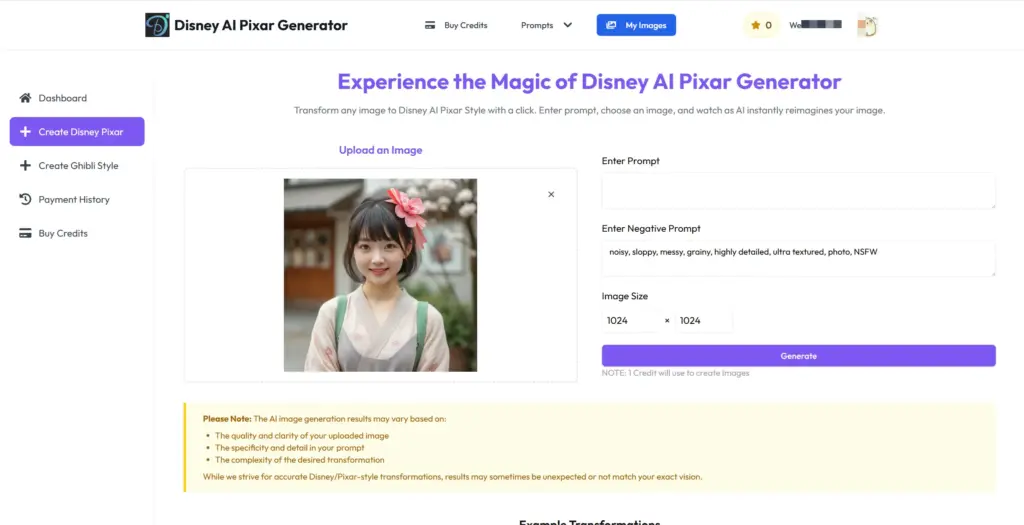The height and width of the screenshot is (525, 1024).
Task: Click the Buy Credits link in header
Action: tap(466, 25)
